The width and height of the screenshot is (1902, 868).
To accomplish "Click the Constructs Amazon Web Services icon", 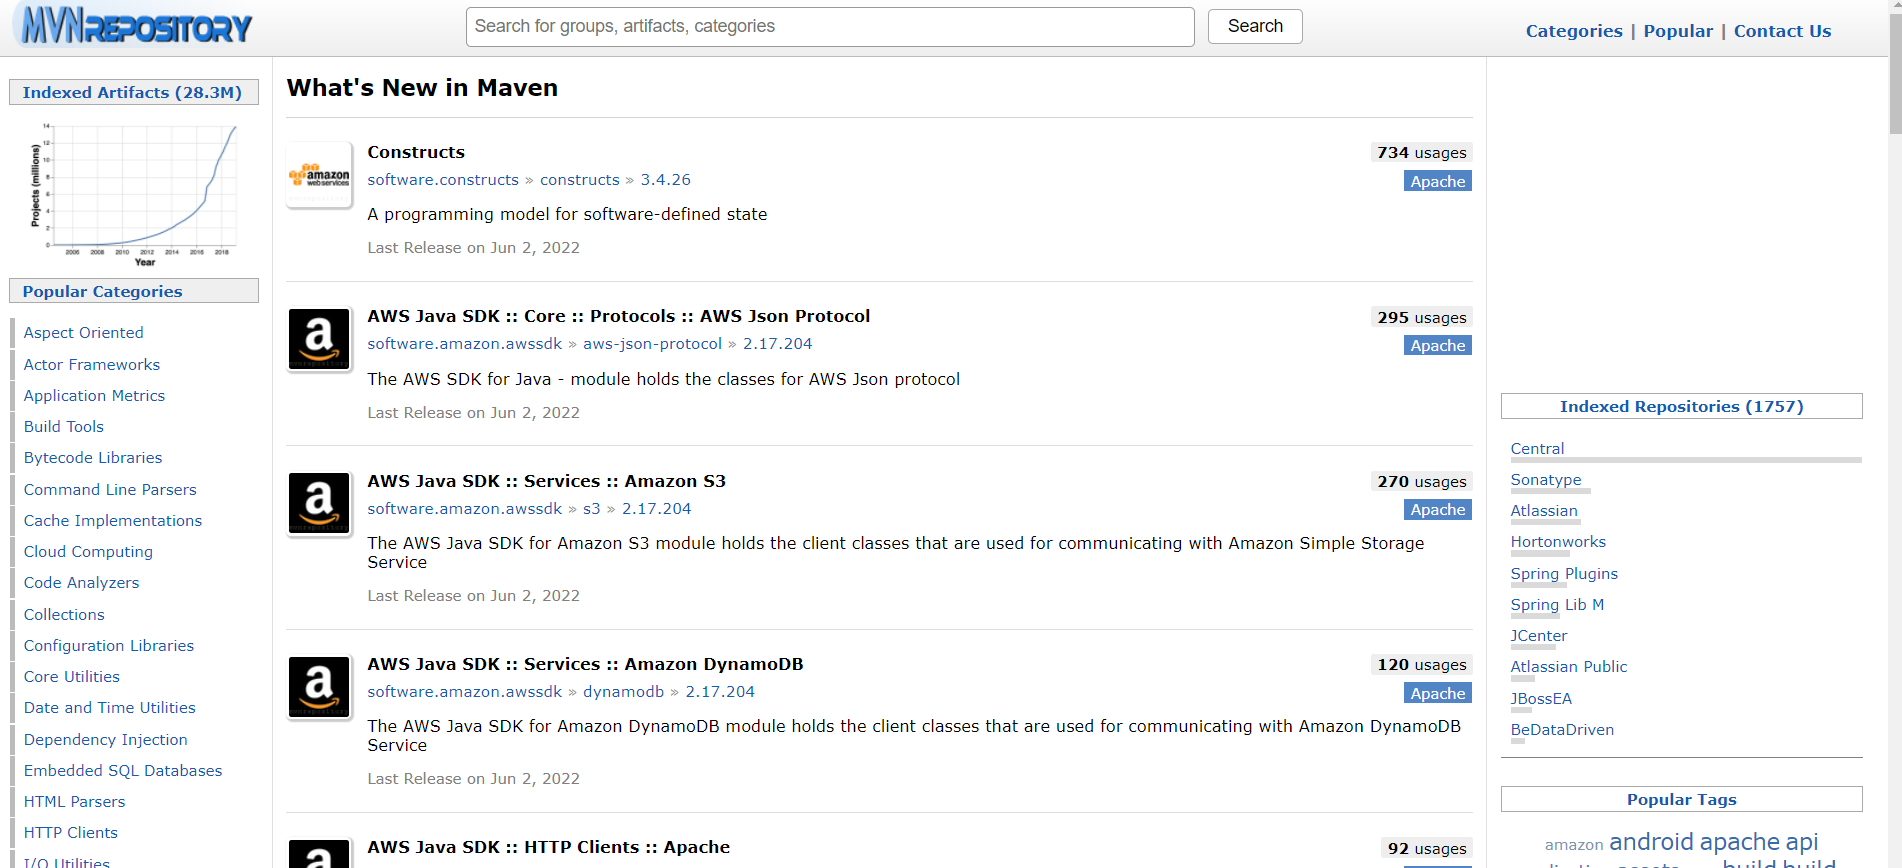I will (319, 176).
